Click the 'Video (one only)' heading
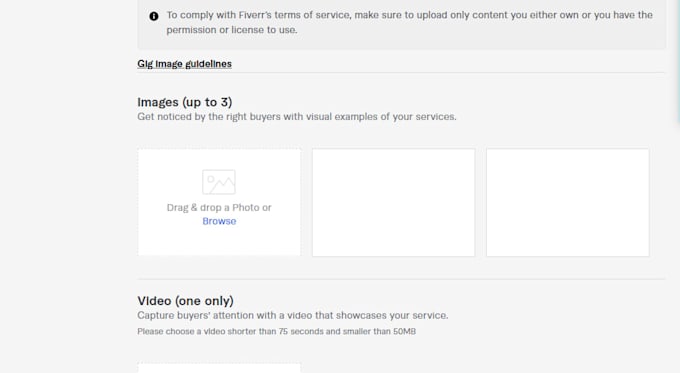Screen dimensions: 680x373 (x=186, y=301)
